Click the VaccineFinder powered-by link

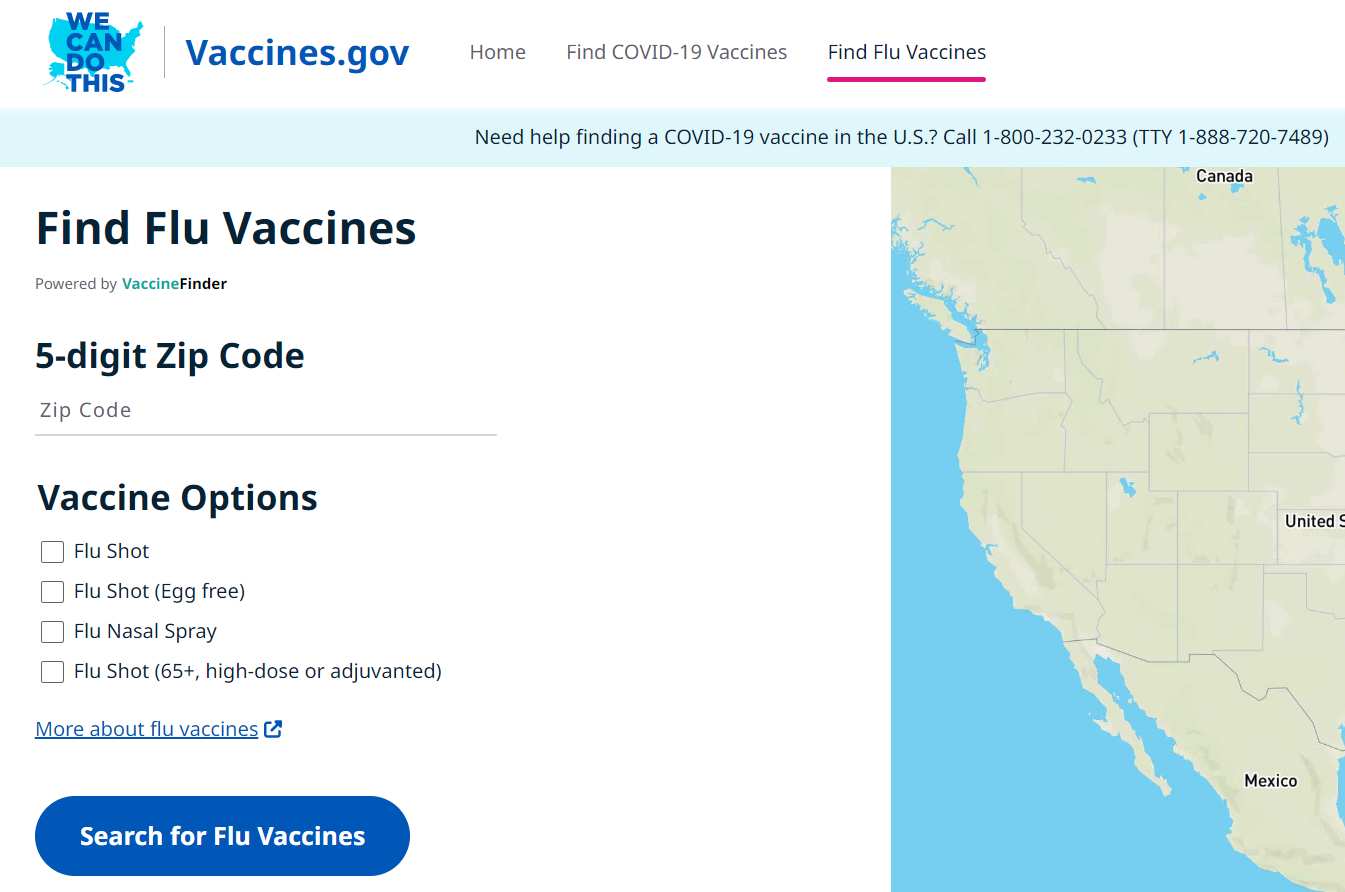coord(174,284)
